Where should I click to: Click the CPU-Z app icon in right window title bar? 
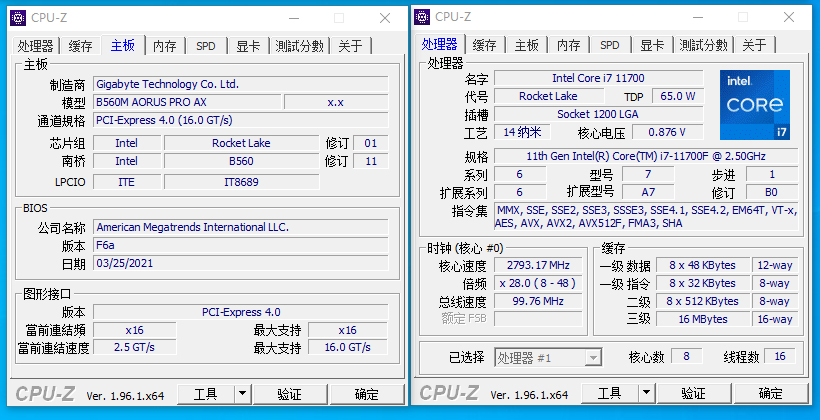coord(422,17)
